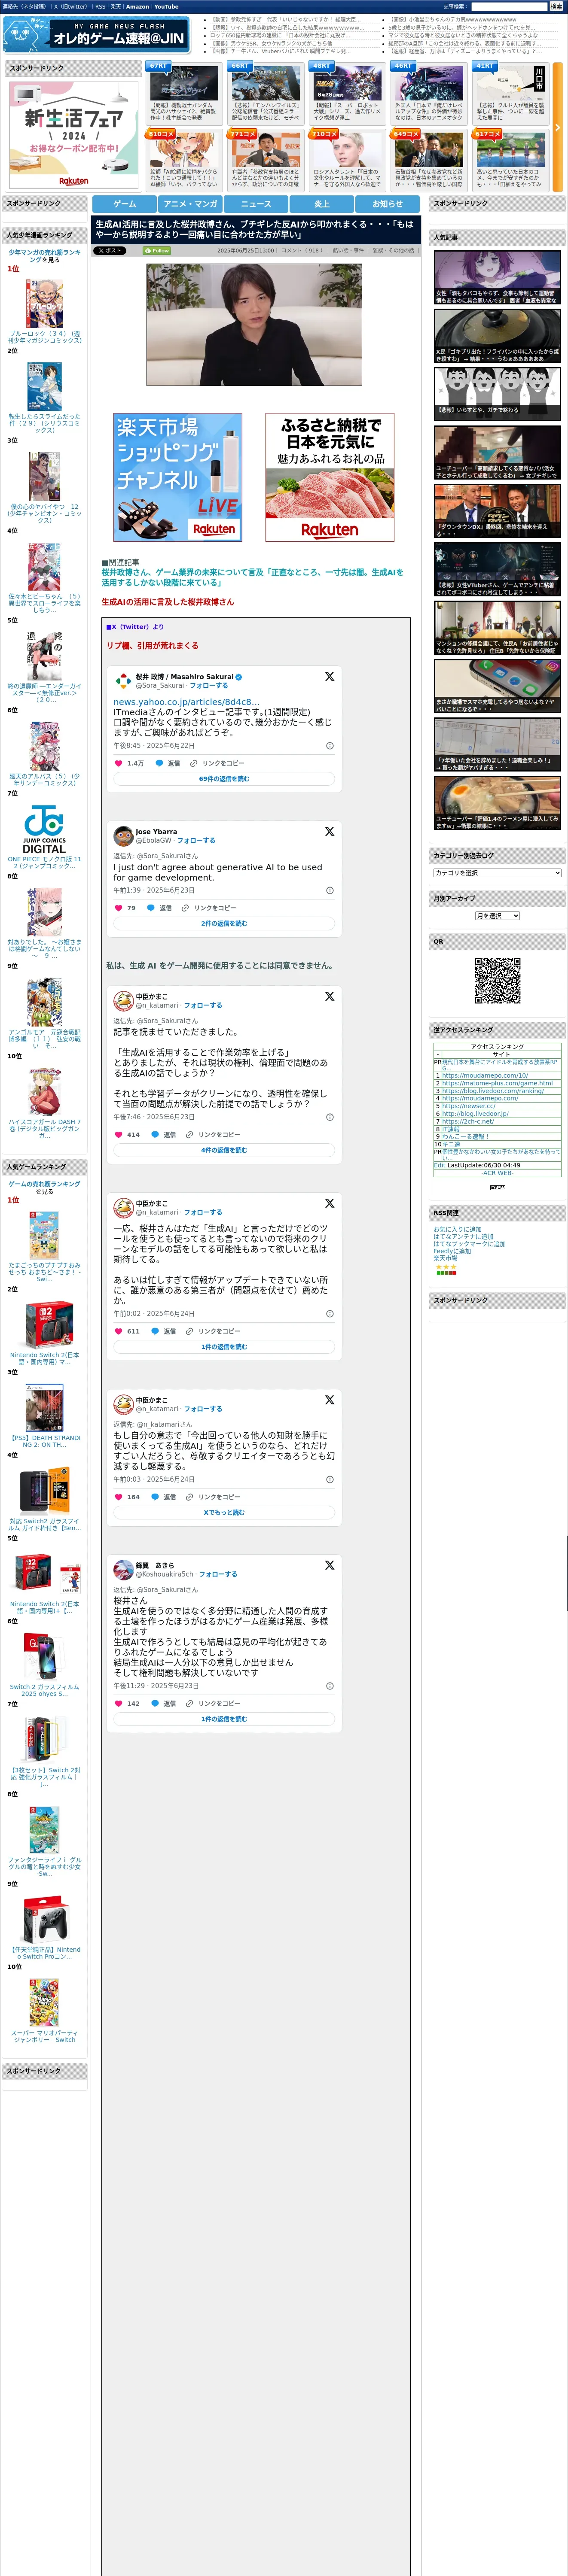Click the -ACR WEB- link in ranking table
568x2576 pixels.
(497, 1173)
